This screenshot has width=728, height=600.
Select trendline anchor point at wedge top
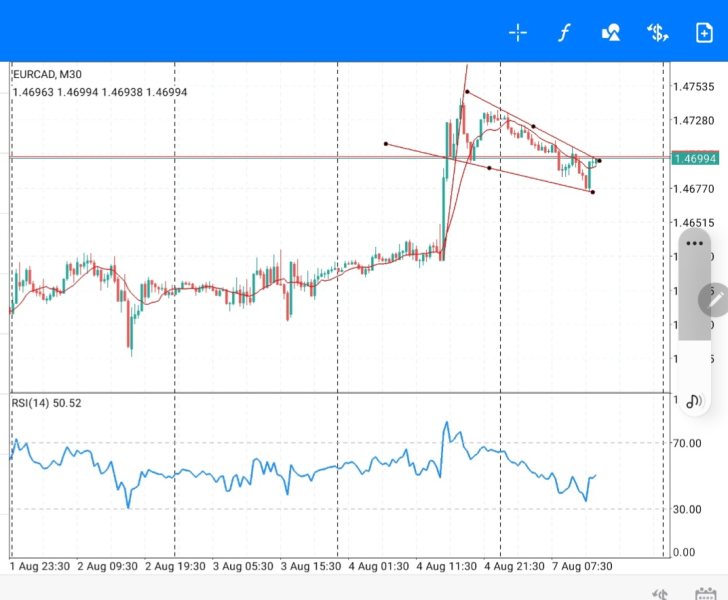tap(467, 92)
